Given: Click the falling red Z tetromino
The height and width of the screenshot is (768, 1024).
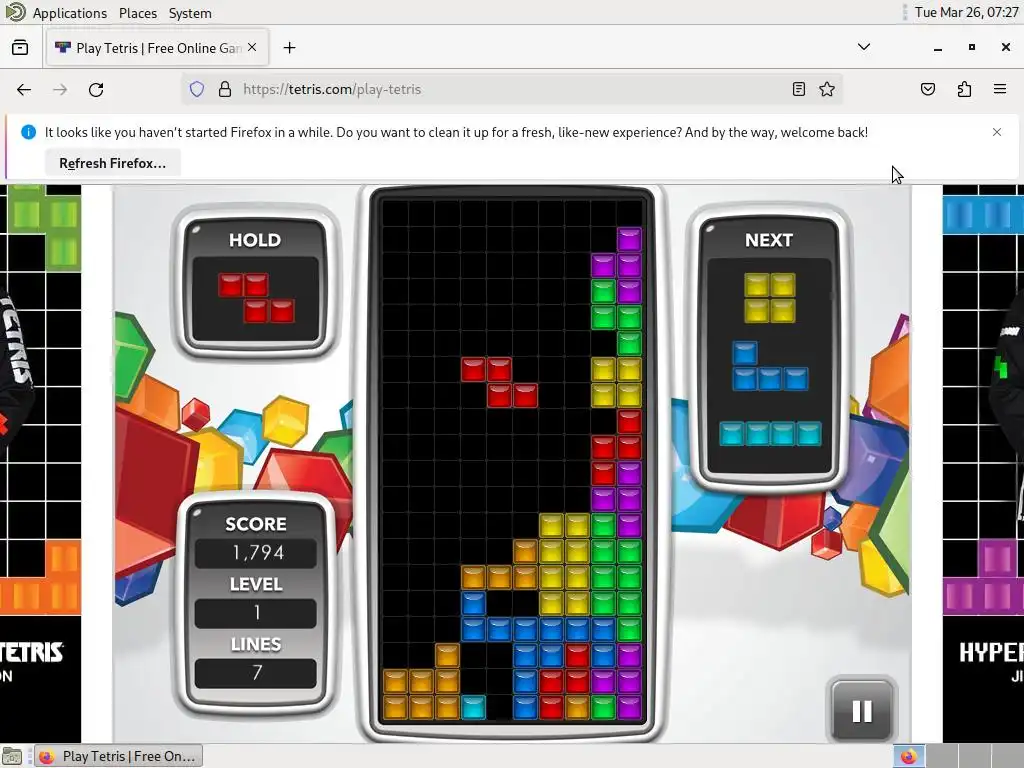Looking at the screenshot, I should (x=500, y=382).
